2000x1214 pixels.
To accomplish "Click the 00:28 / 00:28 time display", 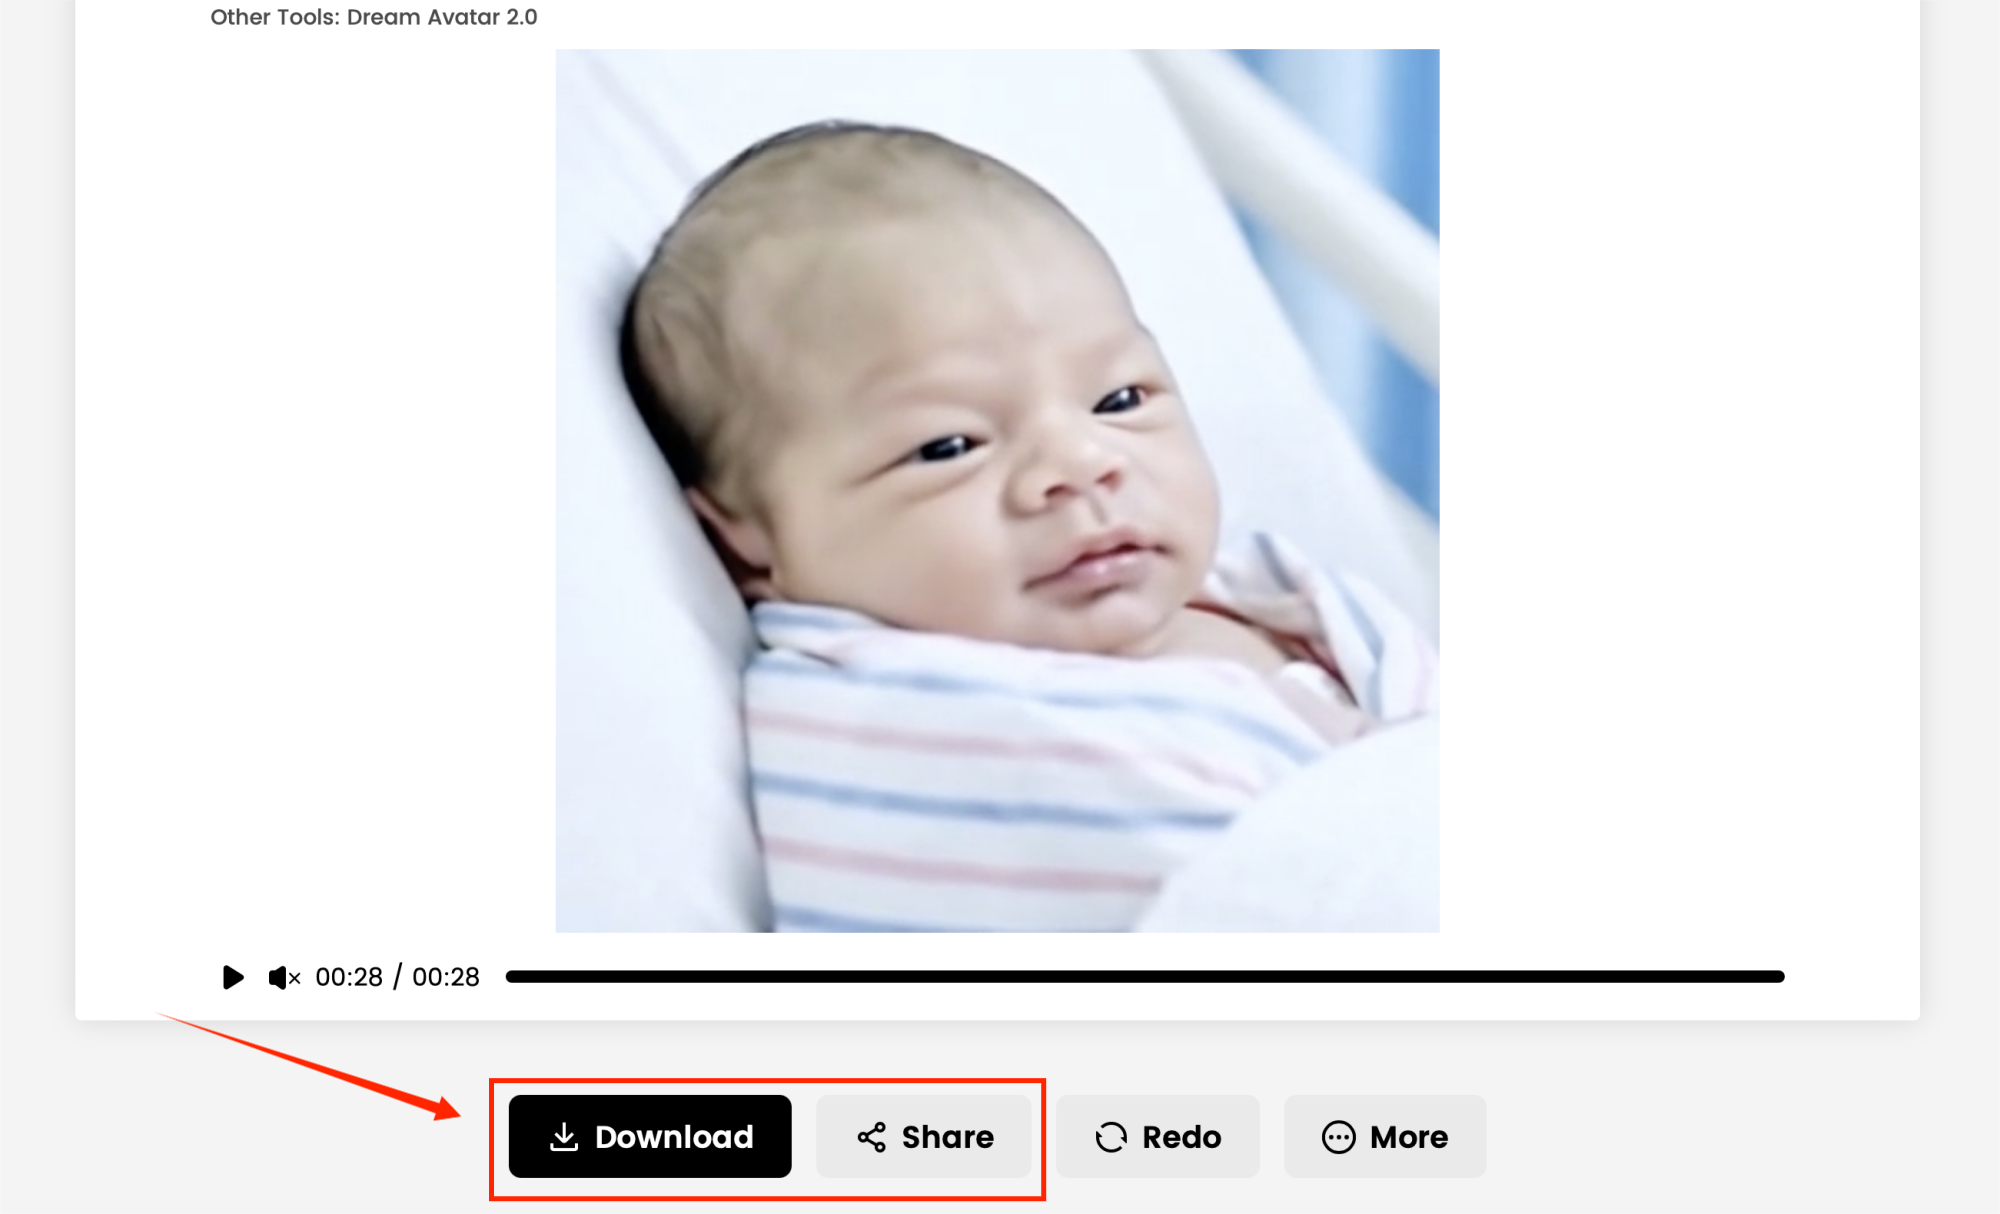I will [x=397, y=977].
